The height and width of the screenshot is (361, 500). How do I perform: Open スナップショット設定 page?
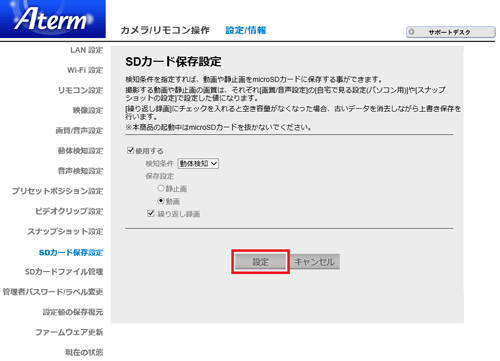pyautogui.click(x=65, y=231)
